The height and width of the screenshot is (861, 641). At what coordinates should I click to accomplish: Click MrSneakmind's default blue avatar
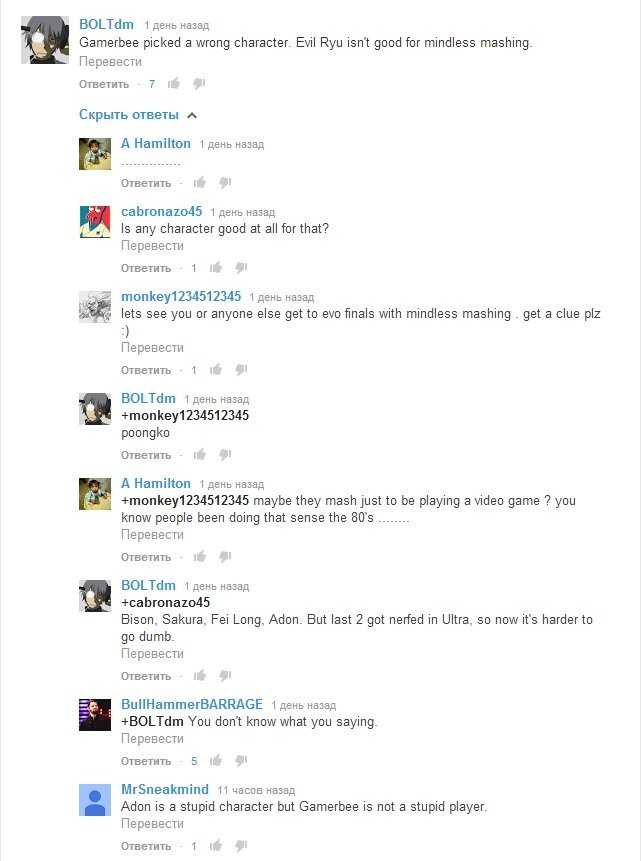point(95,800)
